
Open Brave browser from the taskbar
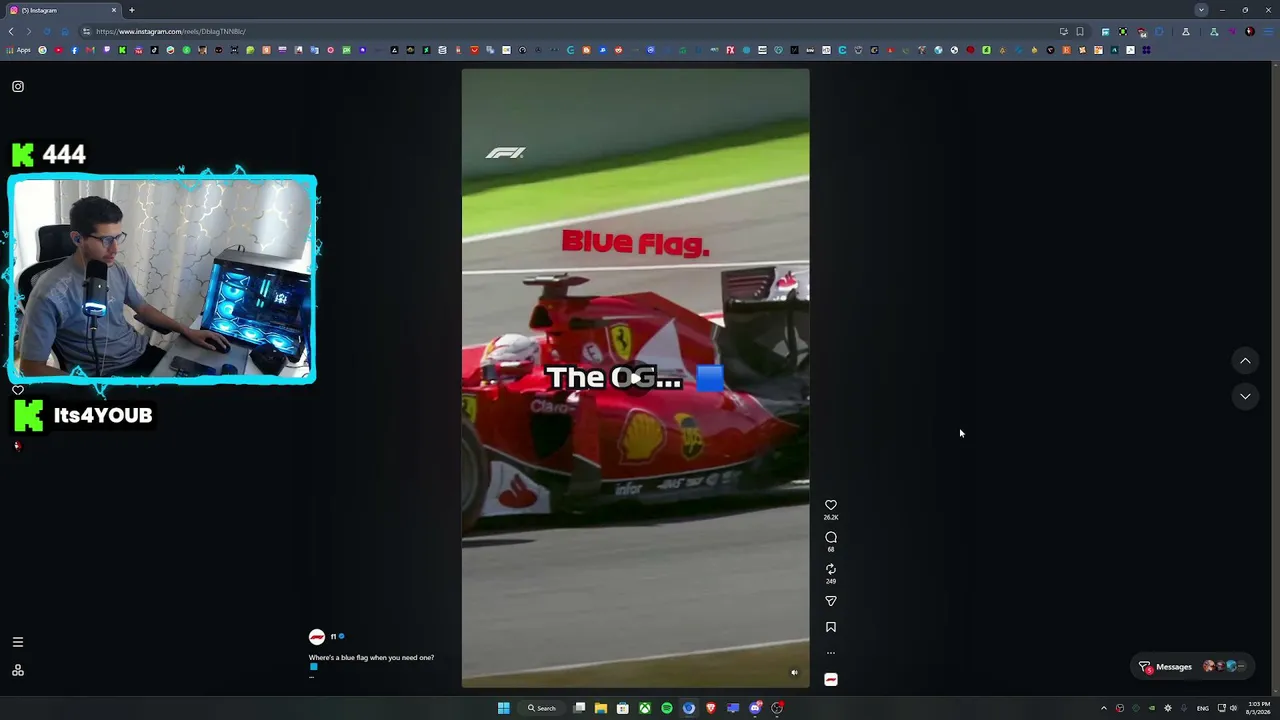(x=711, y=708)
